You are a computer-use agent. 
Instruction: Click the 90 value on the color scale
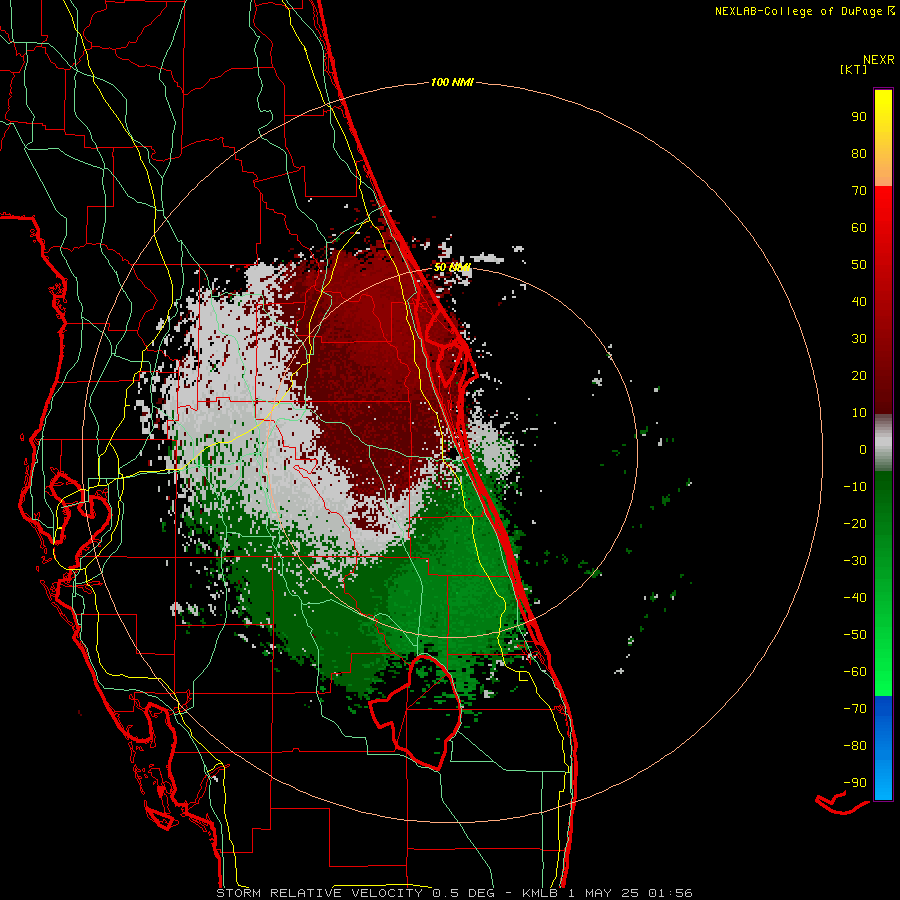click(x=859, y=117)
